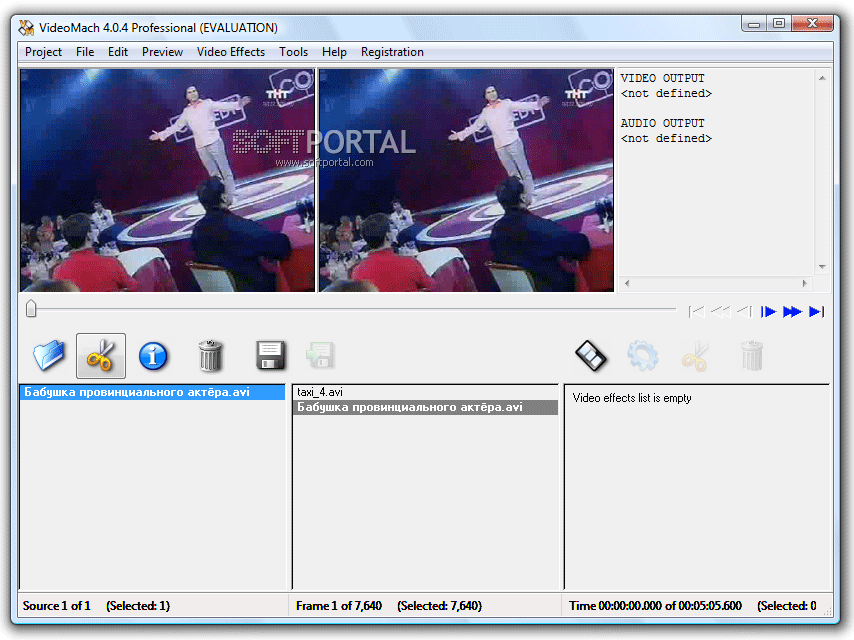Open the Registration menu

click(392, 52)
